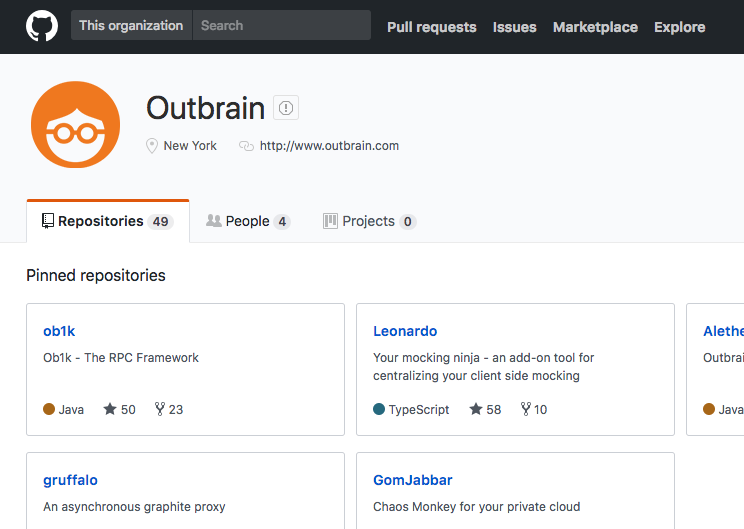Click the link chain icon beside the website URL
Image resolution: width=744 pixels, height=529 pixels.
[x=246, y=146]
